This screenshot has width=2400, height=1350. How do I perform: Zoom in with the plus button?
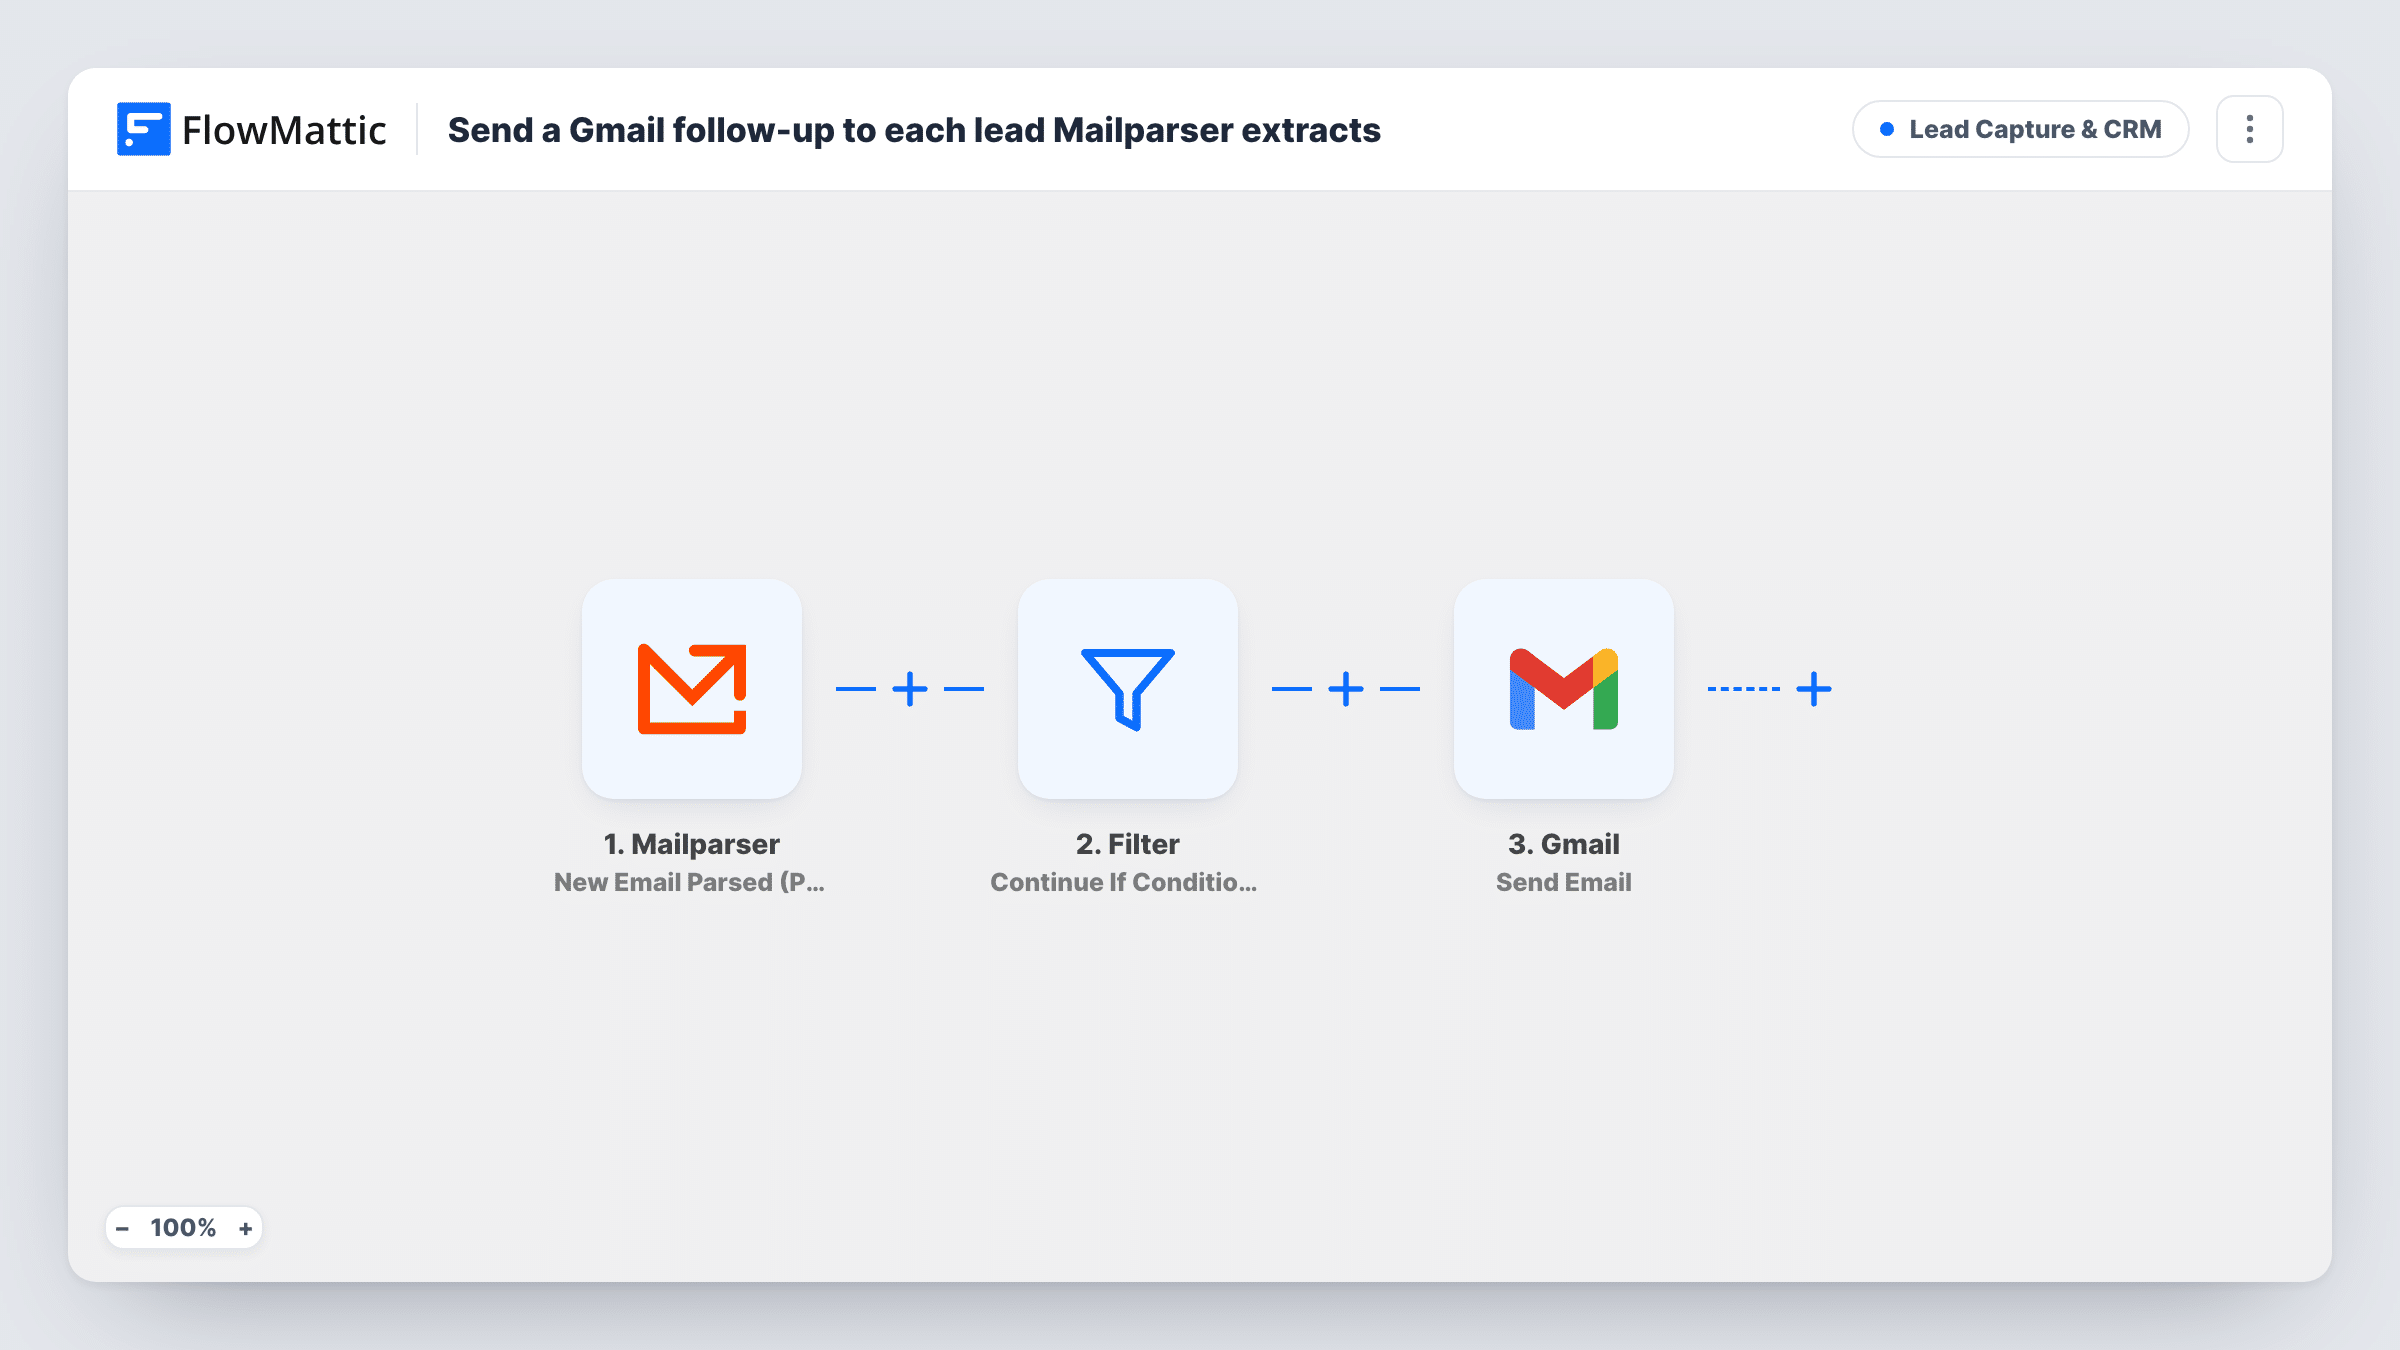click(245, 1228)
